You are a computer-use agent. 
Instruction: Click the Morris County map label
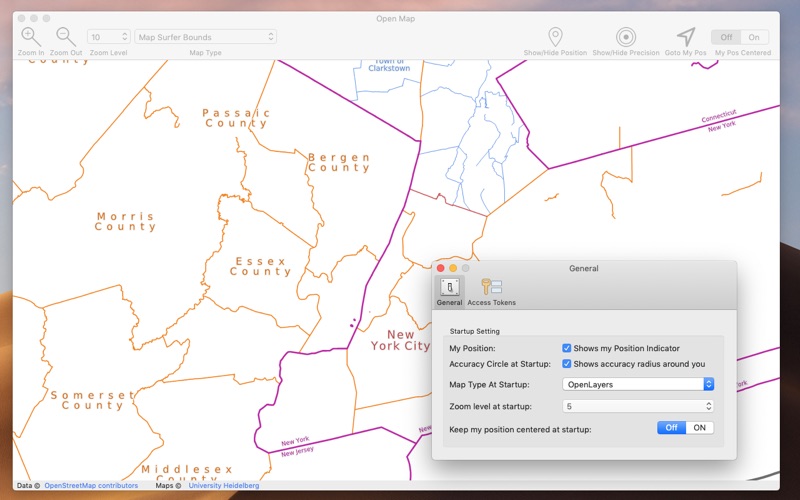126,221
